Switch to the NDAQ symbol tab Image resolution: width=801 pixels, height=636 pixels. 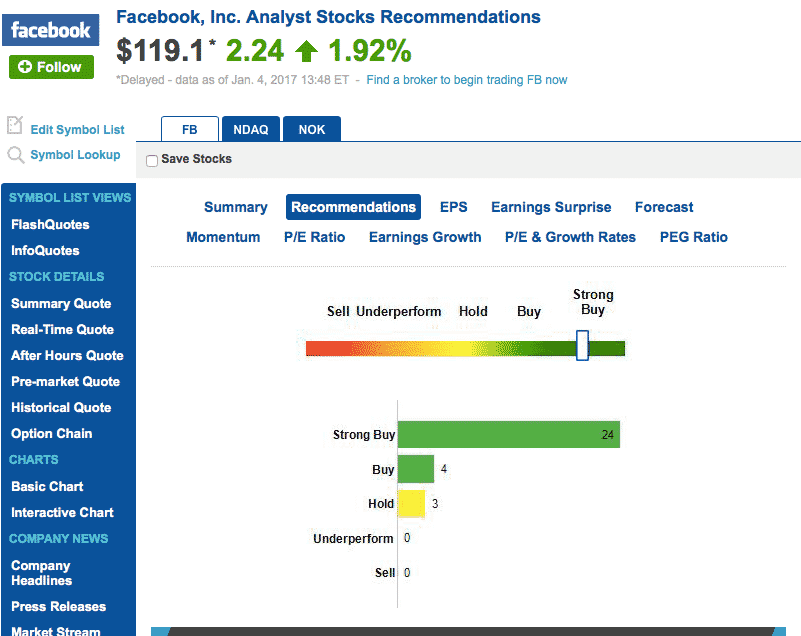point(251,130)
